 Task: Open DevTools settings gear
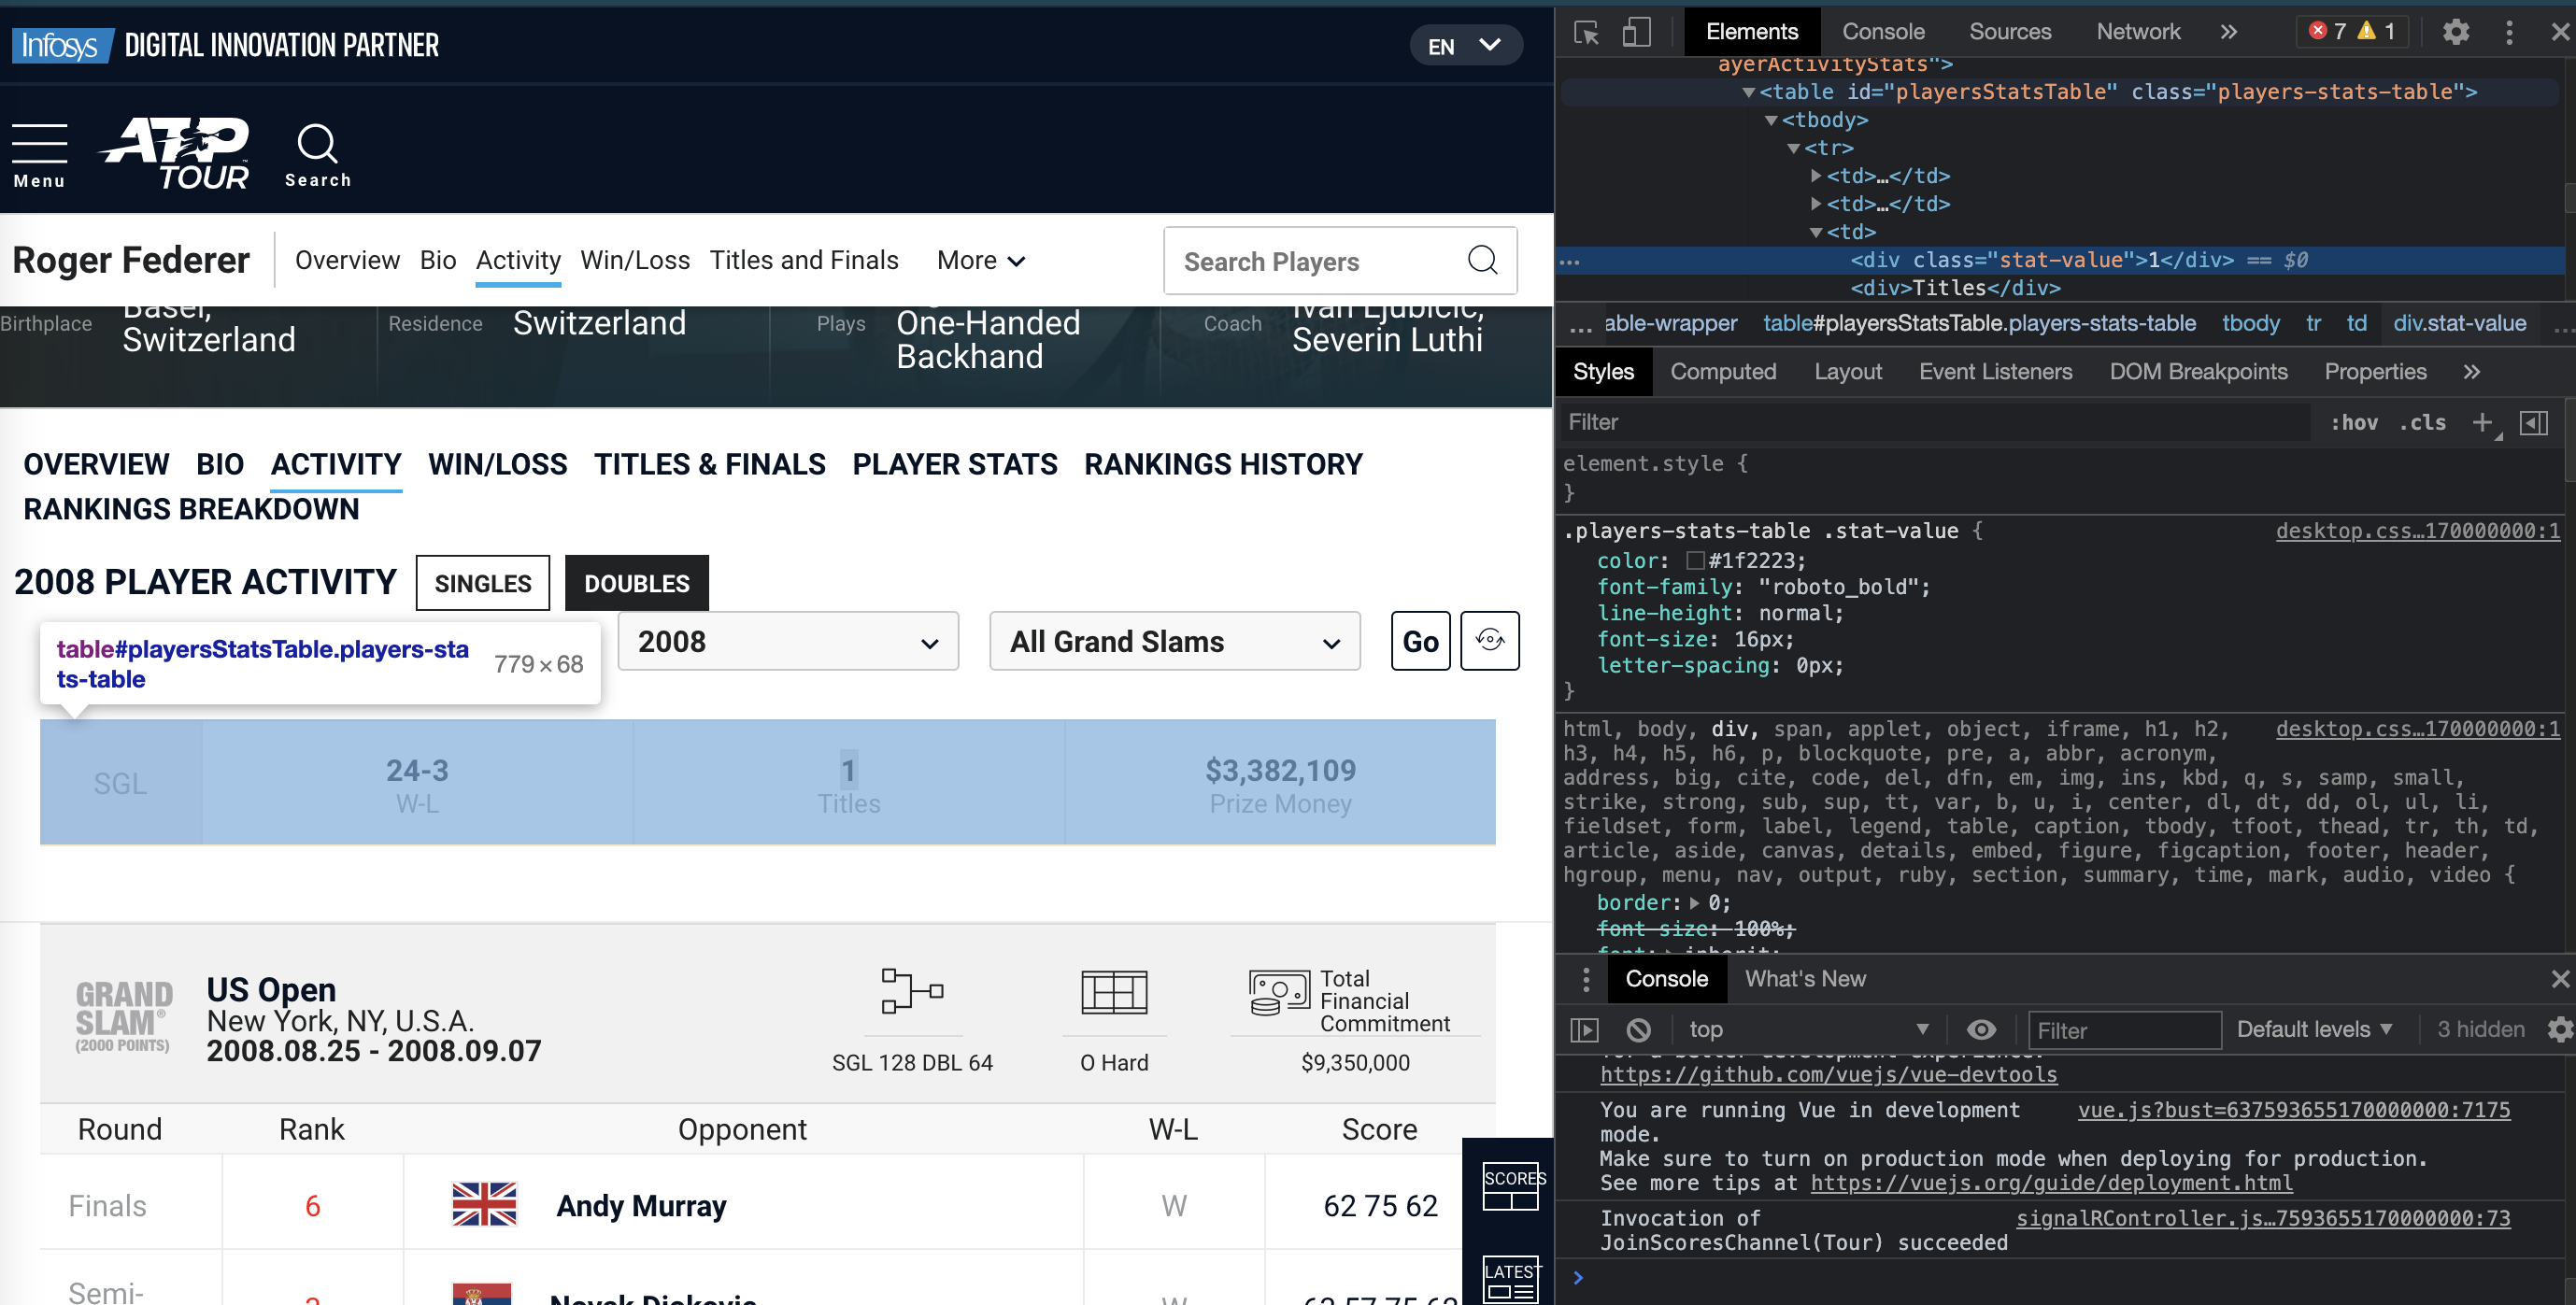coord(2455,32)
